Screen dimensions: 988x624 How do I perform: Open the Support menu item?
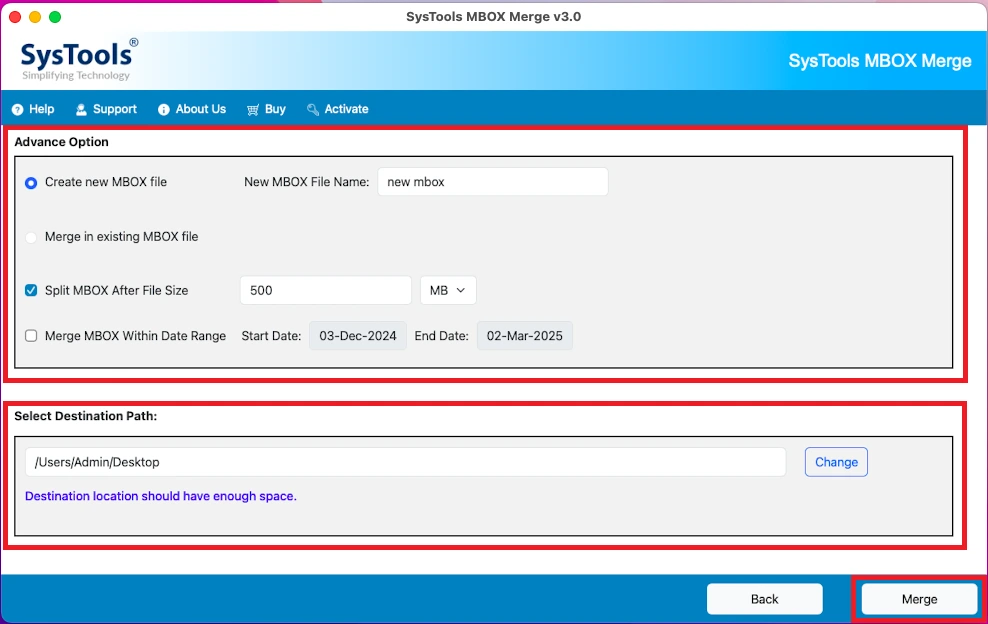[106, 109]
